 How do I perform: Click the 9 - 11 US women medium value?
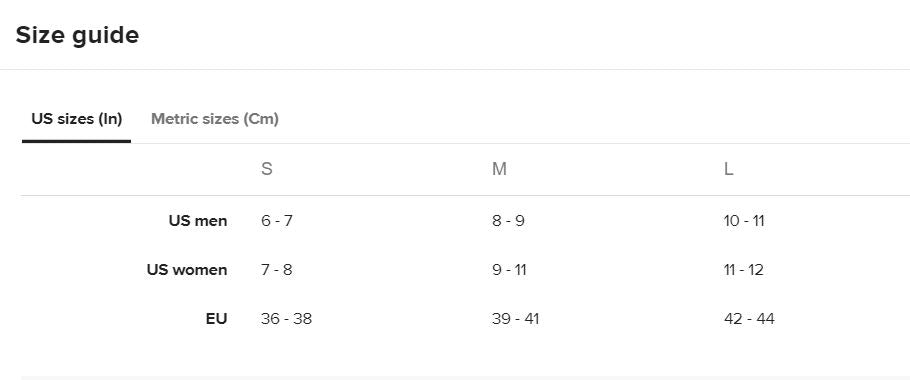click(x=509, y=270)
